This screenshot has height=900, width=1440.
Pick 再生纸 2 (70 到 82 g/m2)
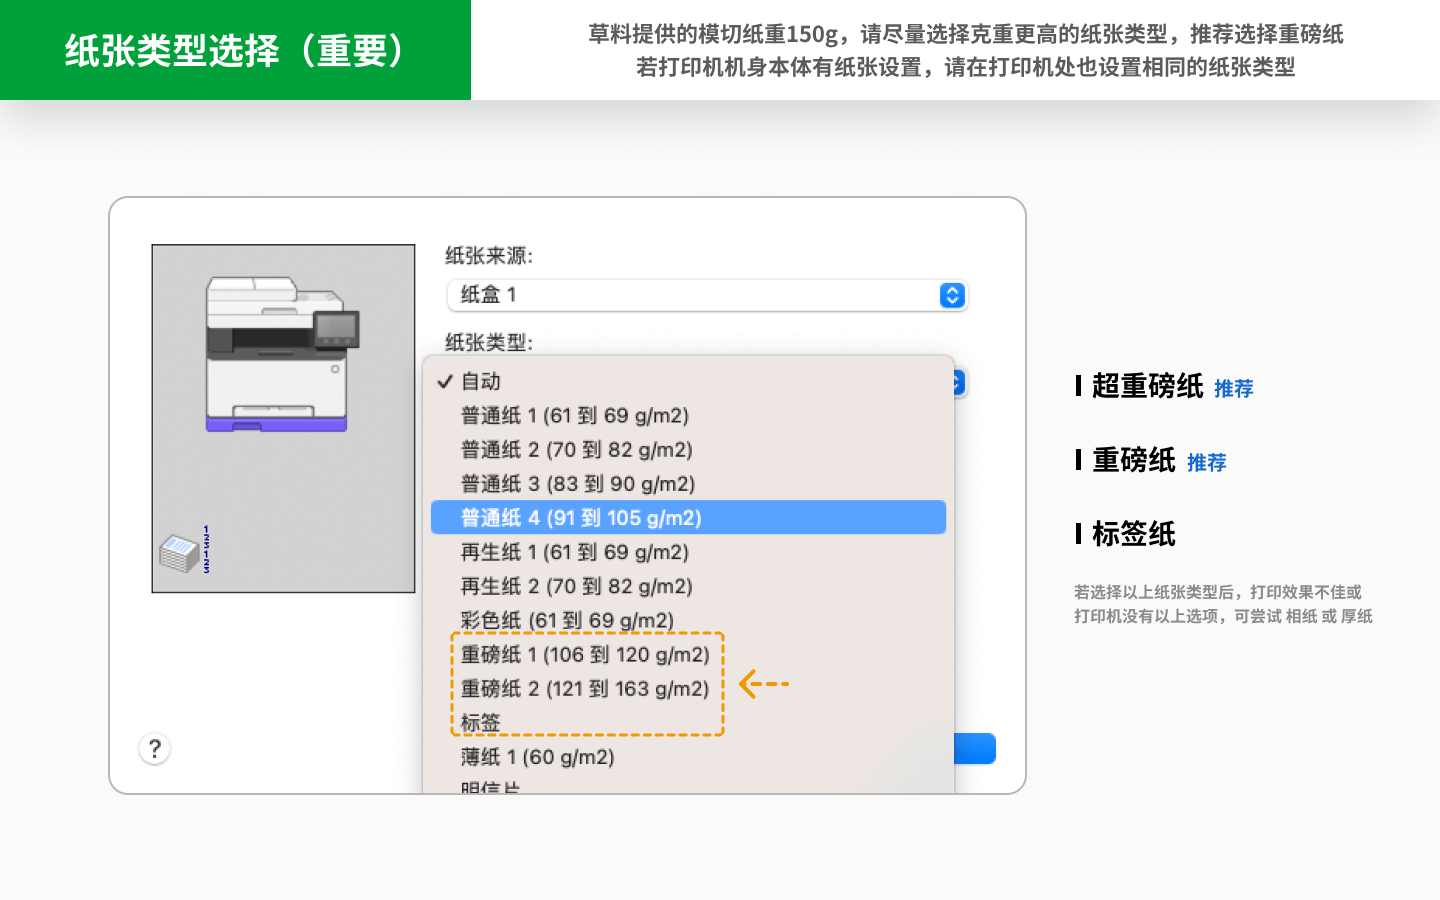tap(576, 586)
